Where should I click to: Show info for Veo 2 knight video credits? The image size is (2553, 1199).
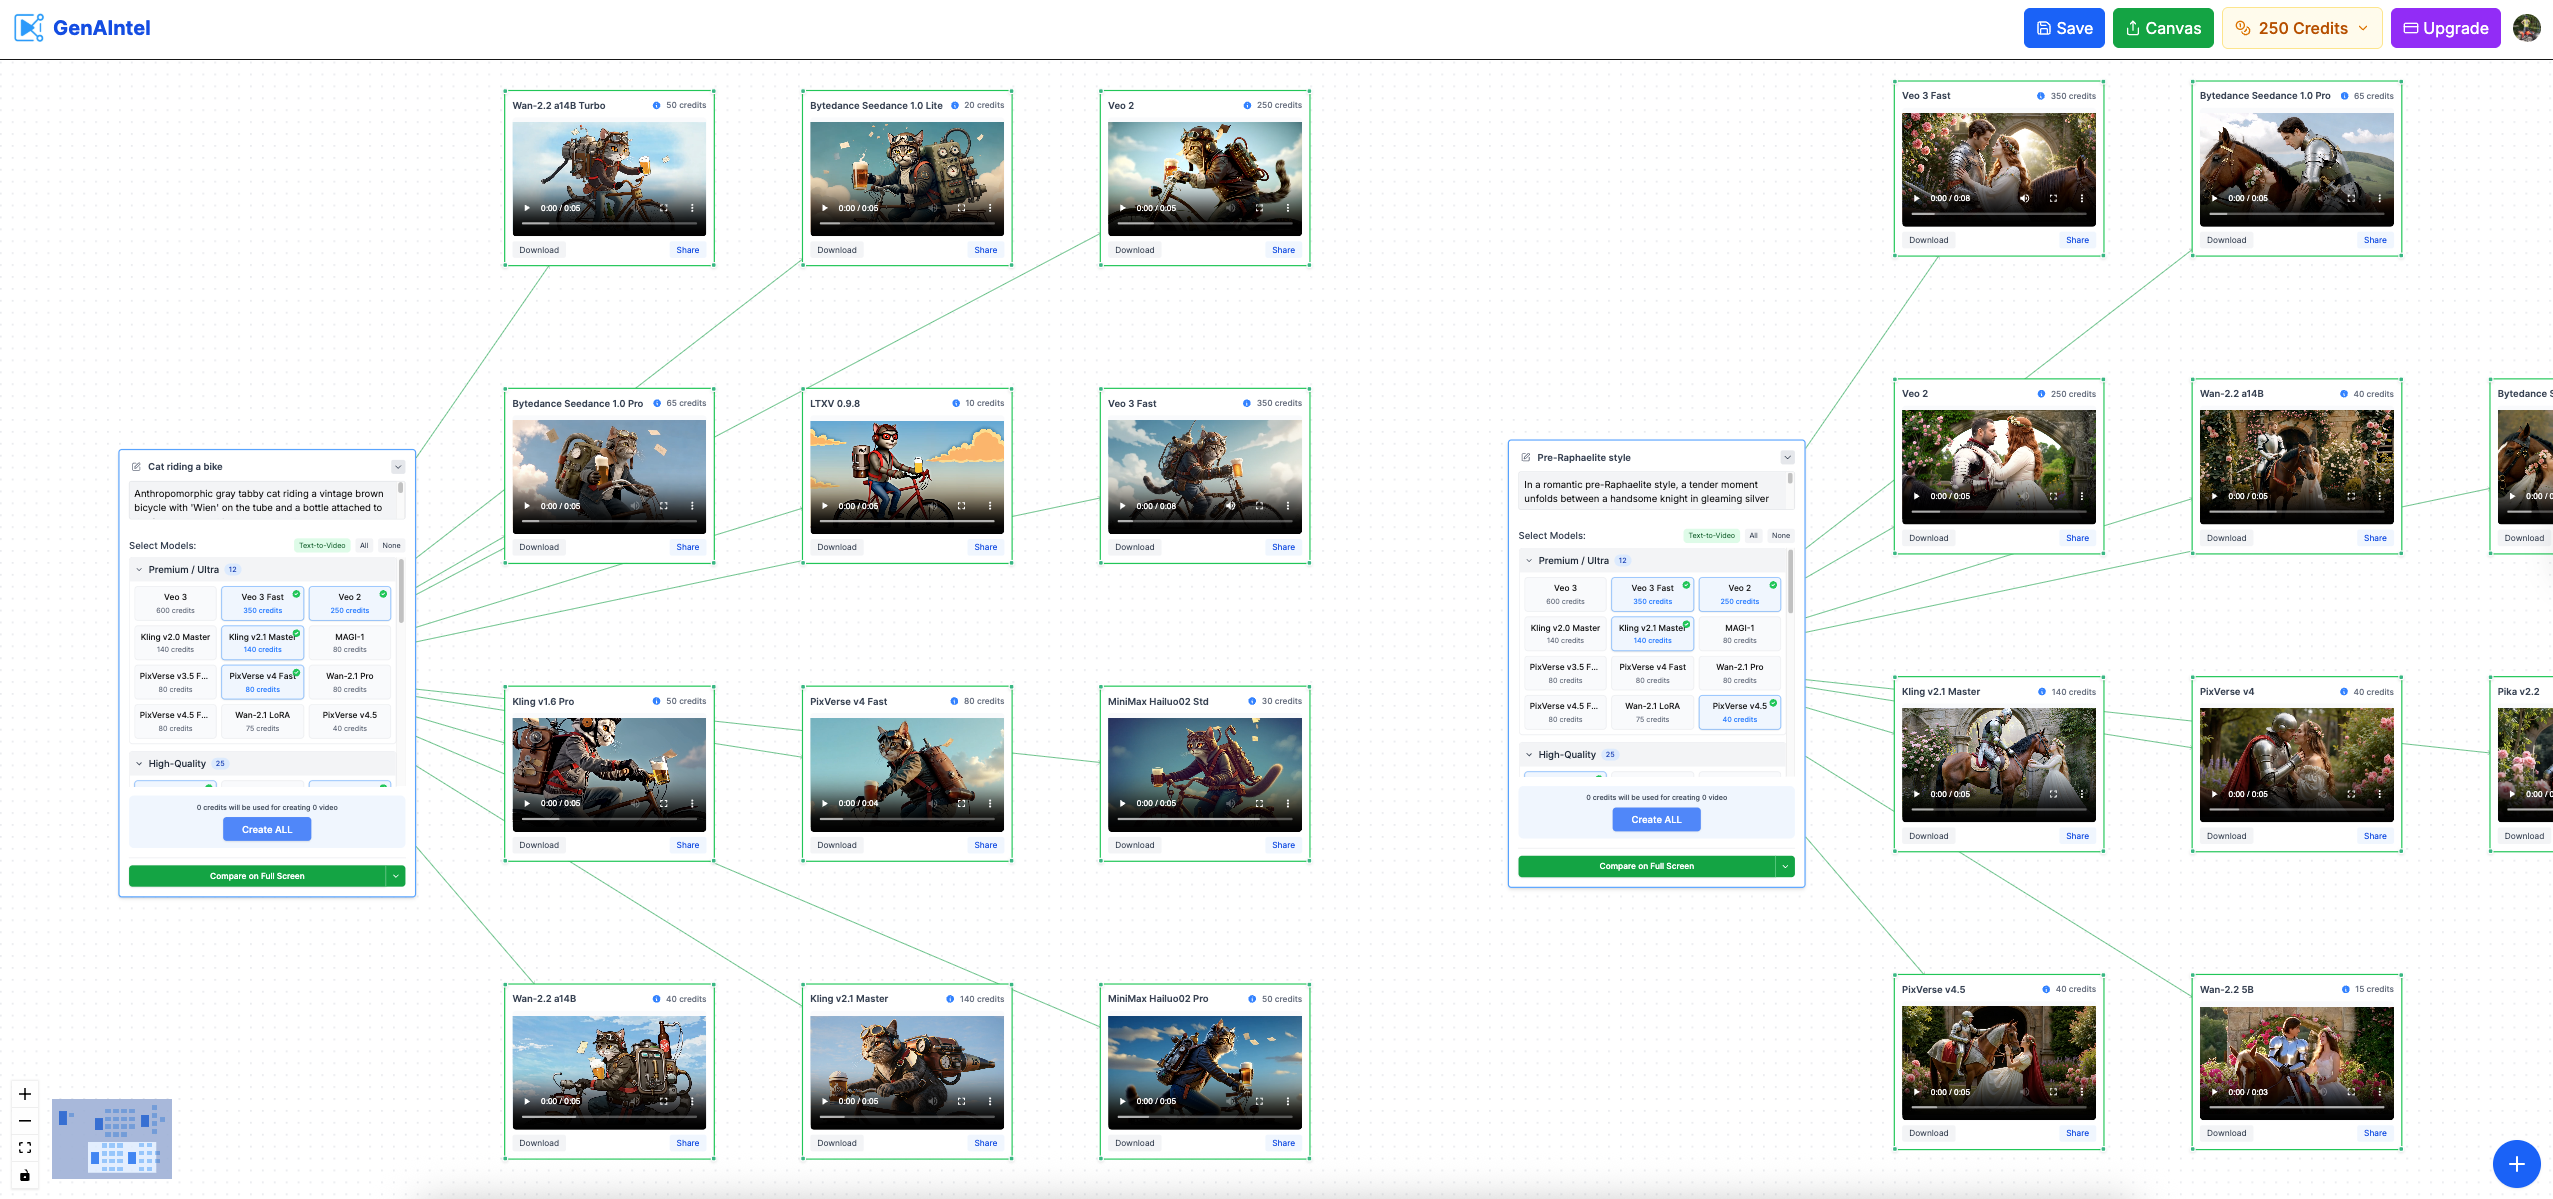2041,394
